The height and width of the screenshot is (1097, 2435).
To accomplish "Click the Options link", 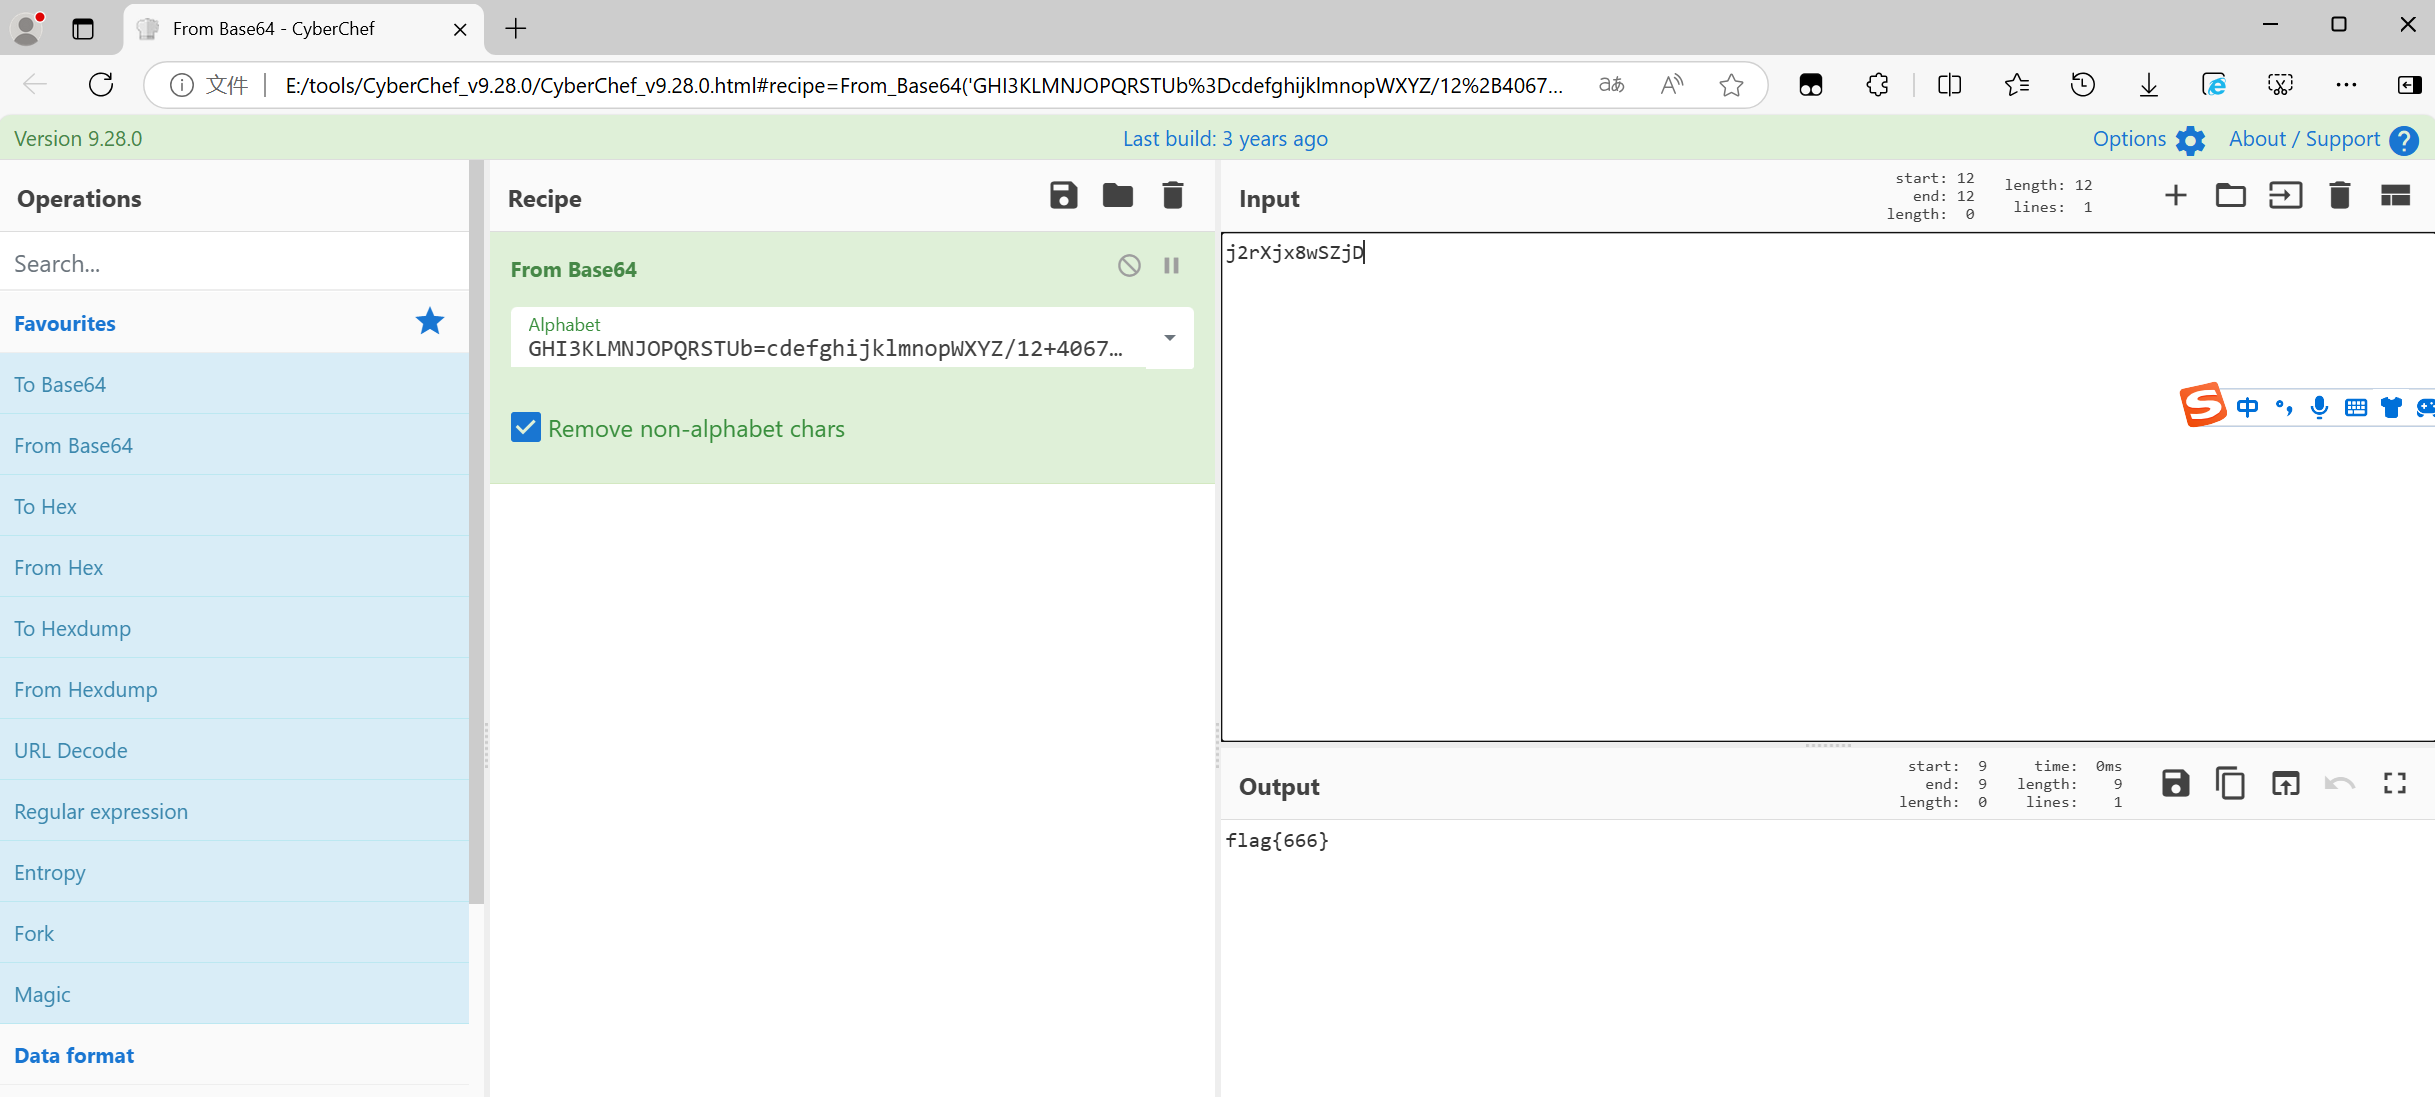I will (x=2129, y=139).
